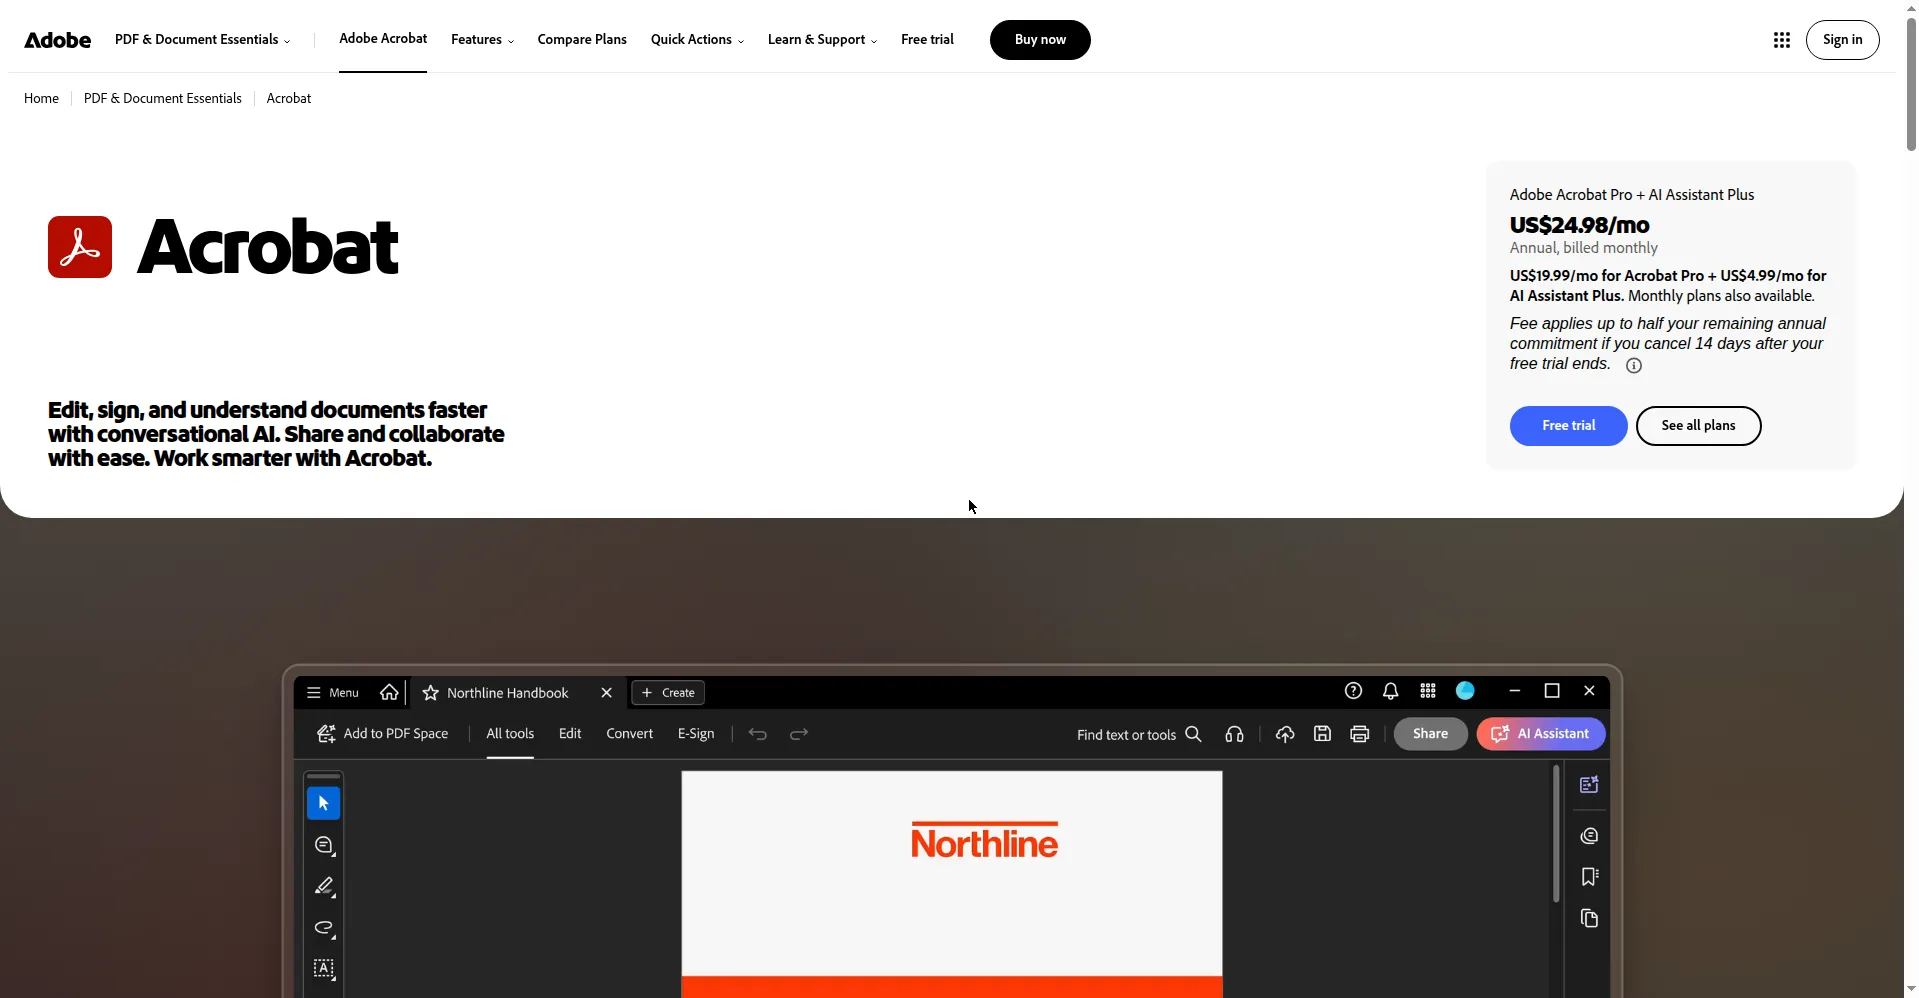Select the Adobe Acrobat nav tab

383,39
